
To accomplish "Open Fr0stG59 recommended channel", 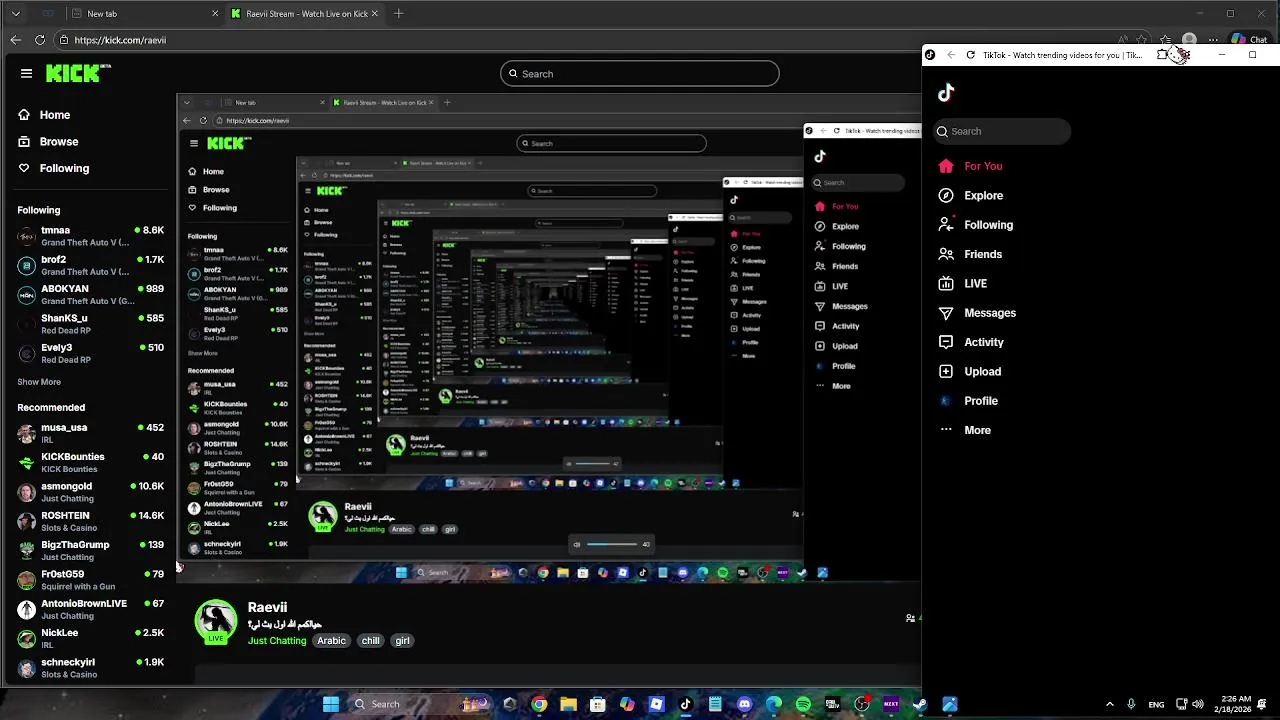I will coord(90,580).
